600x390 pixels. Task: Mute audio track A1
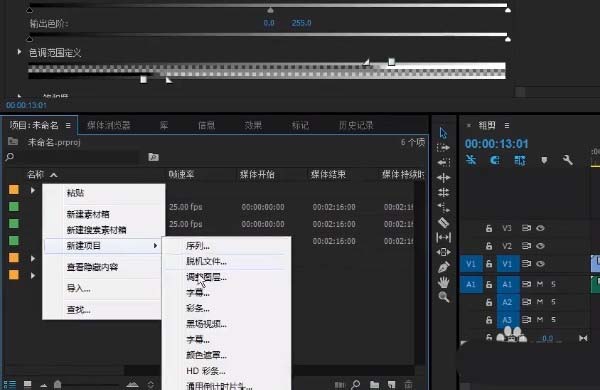(540, 284)
